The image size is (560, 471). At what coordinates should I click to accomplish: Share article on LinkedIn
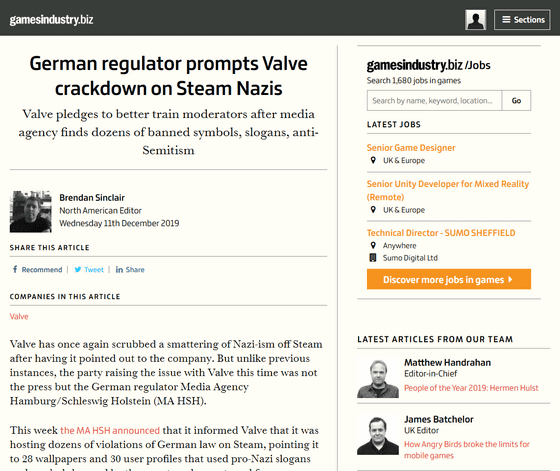pyautogui.click(x=130, y=270)
